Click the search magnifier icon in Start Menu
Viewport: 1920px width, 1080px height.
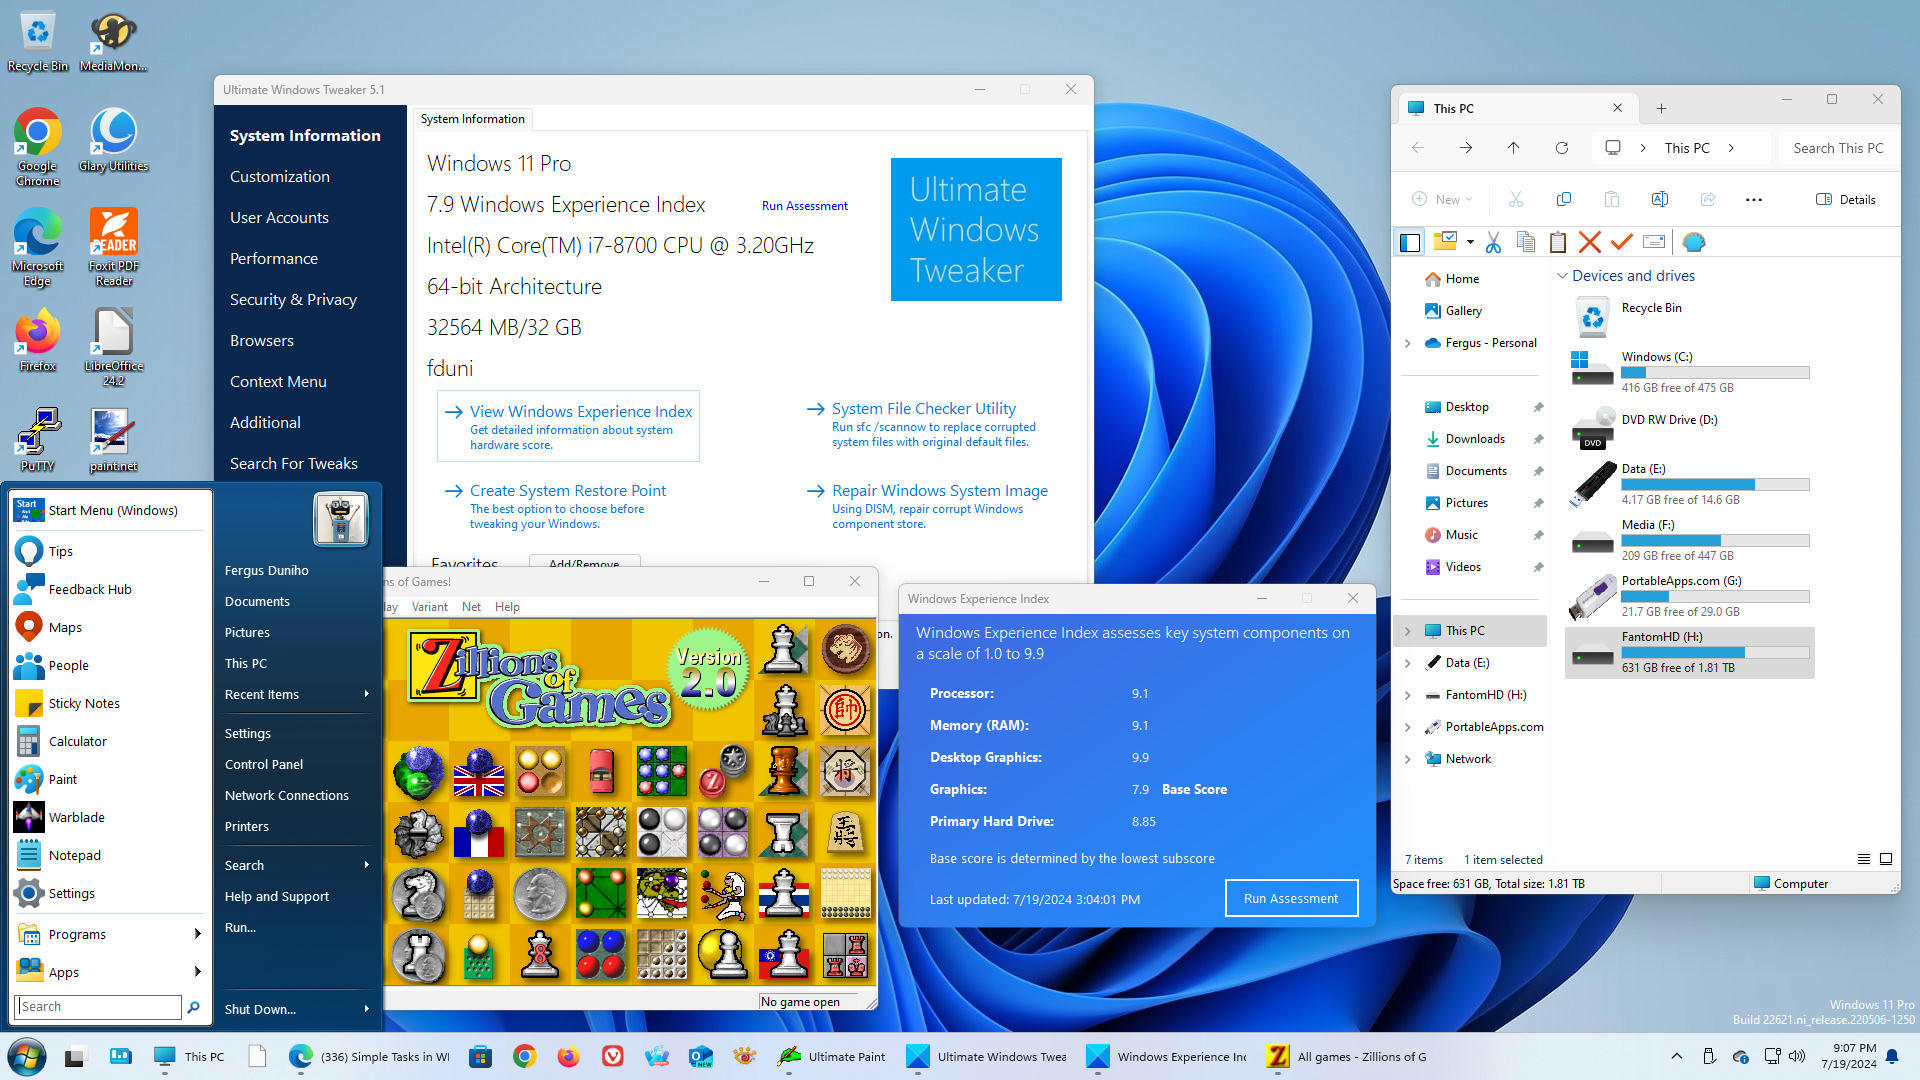193,1007
